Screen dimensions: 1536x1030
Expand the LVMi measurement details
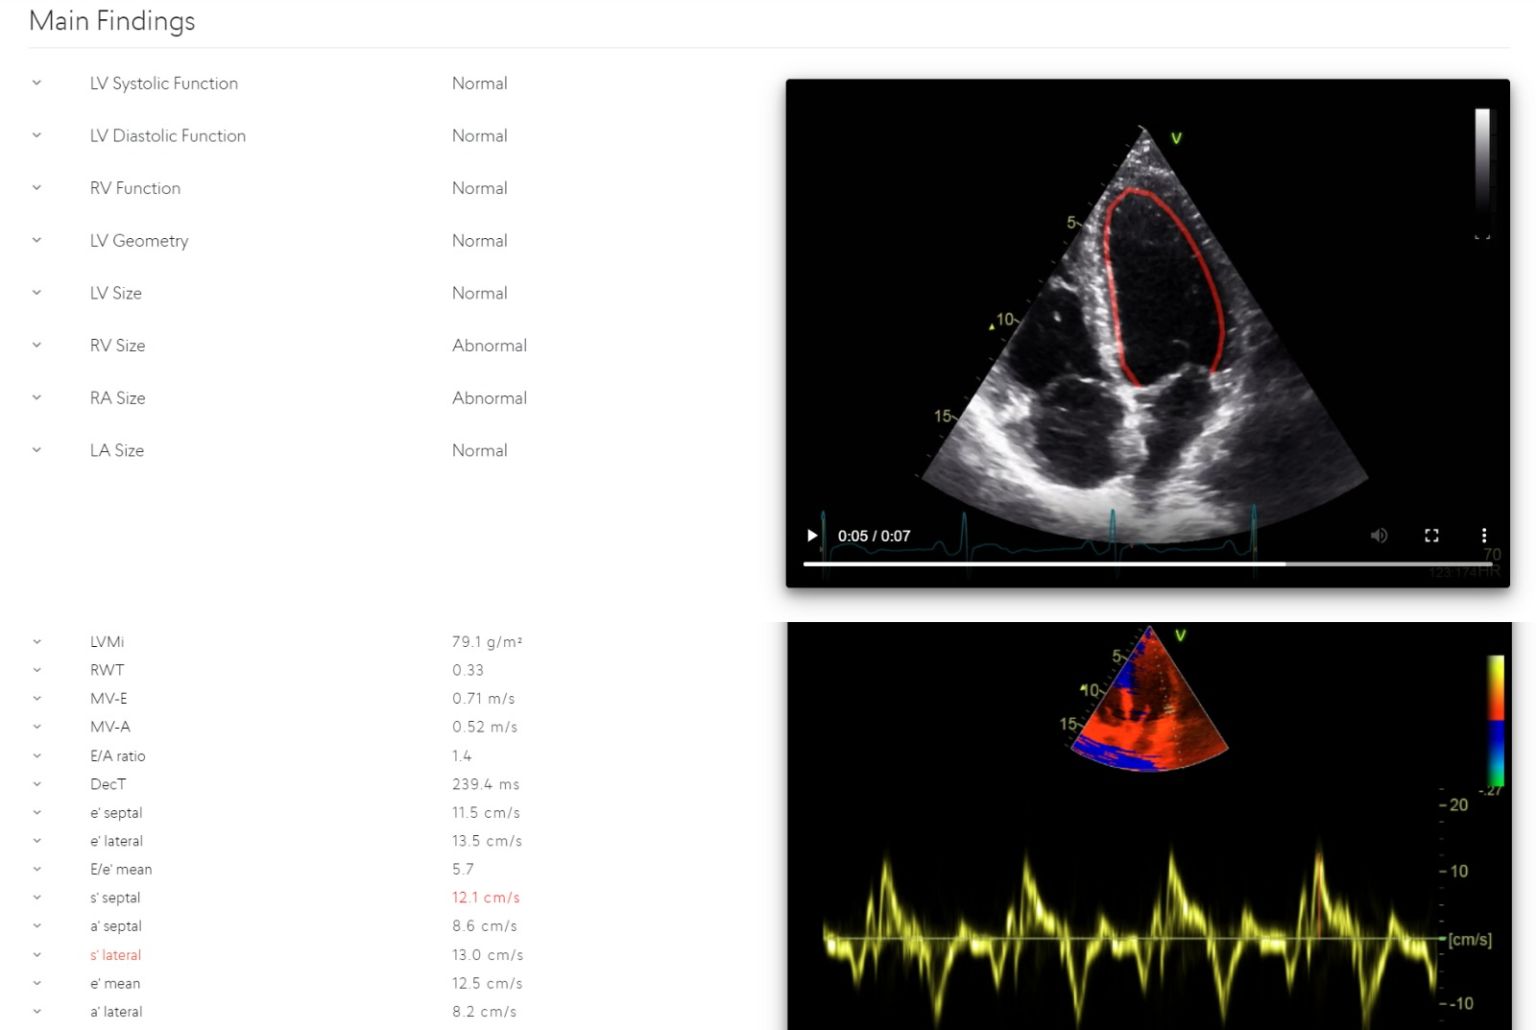36,641
